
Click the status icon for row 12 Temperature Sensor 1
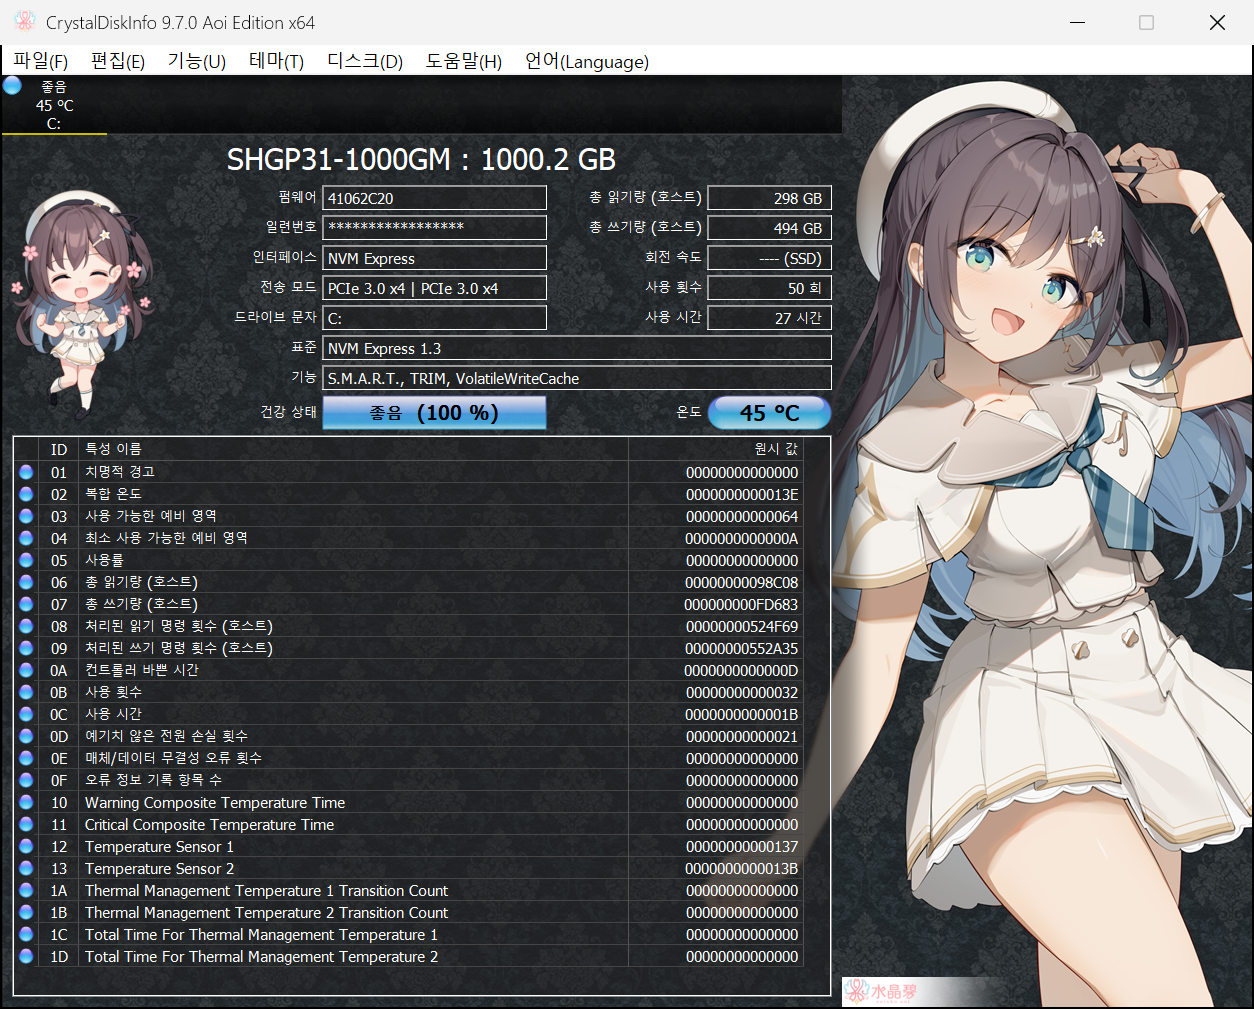26,846
